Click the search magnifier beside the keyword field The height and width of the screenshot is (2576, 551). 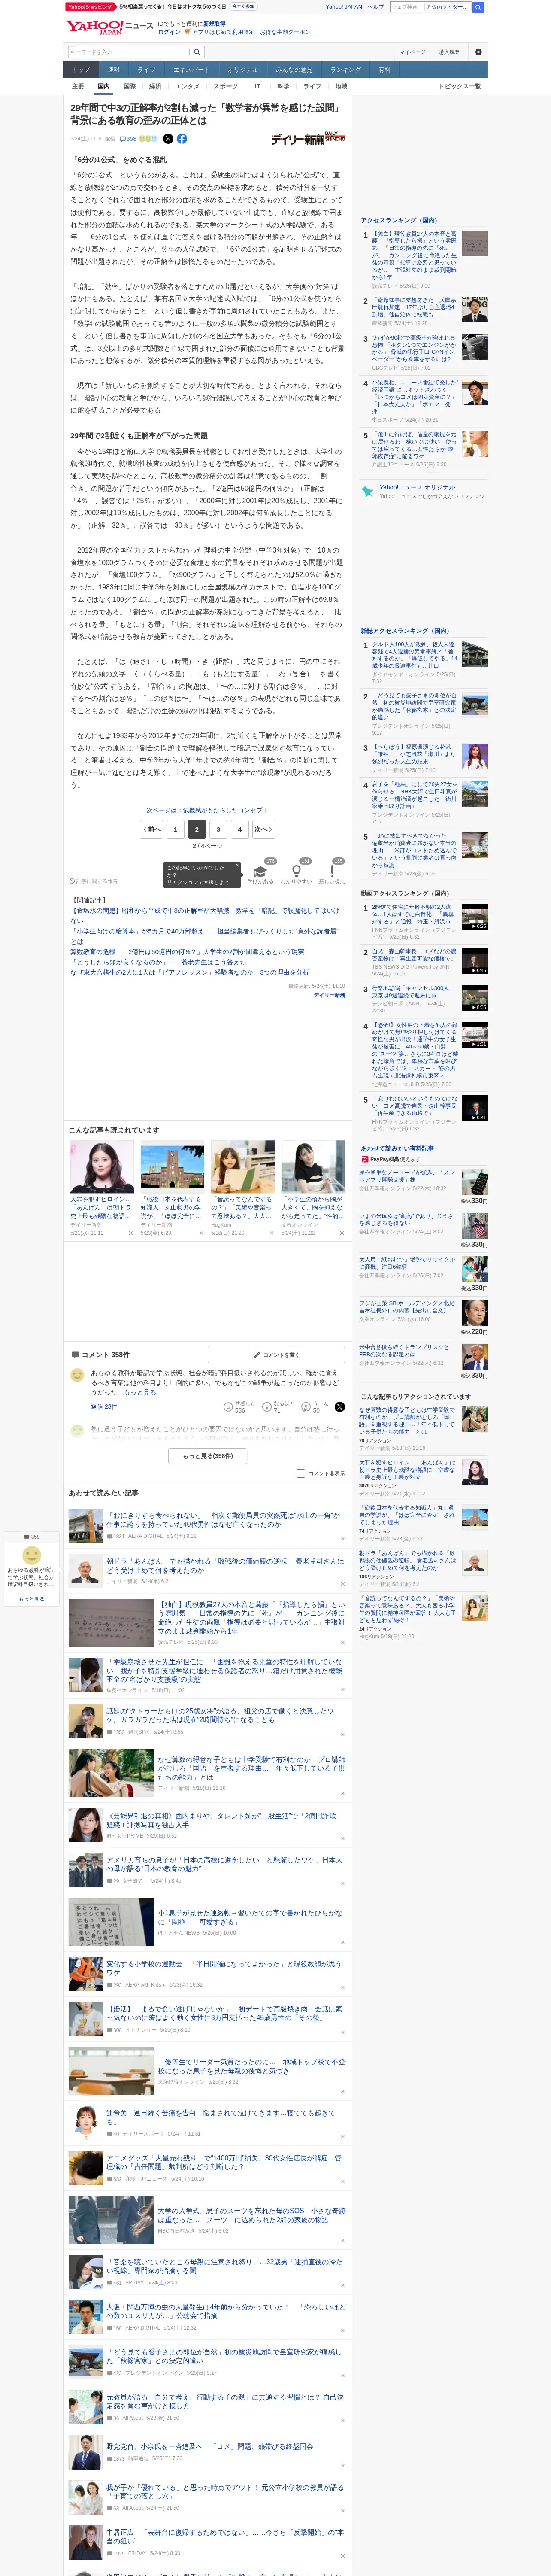point(197,52)
